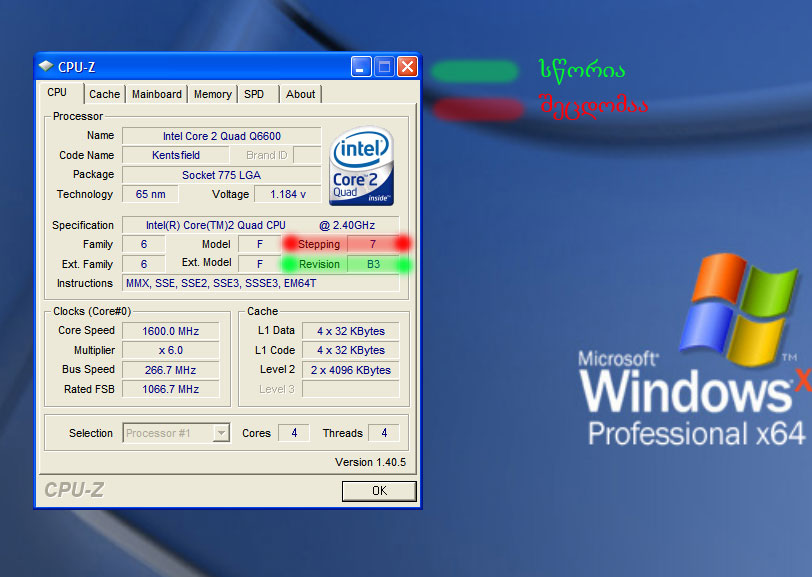Click the Core Speed value field
Screen dimensions: 812x577
pos(170,331)
